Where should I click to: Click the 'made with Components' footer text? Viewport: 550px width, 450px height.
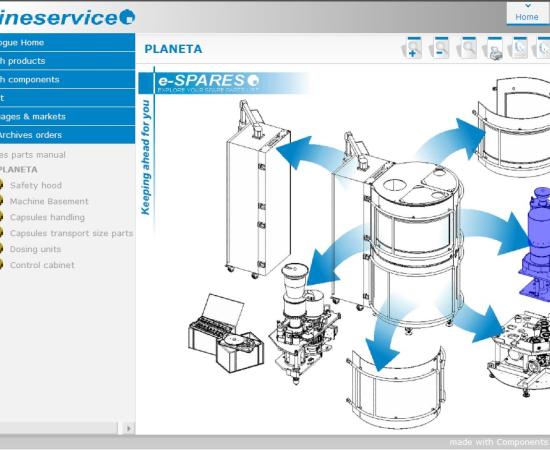pos(499,442)
